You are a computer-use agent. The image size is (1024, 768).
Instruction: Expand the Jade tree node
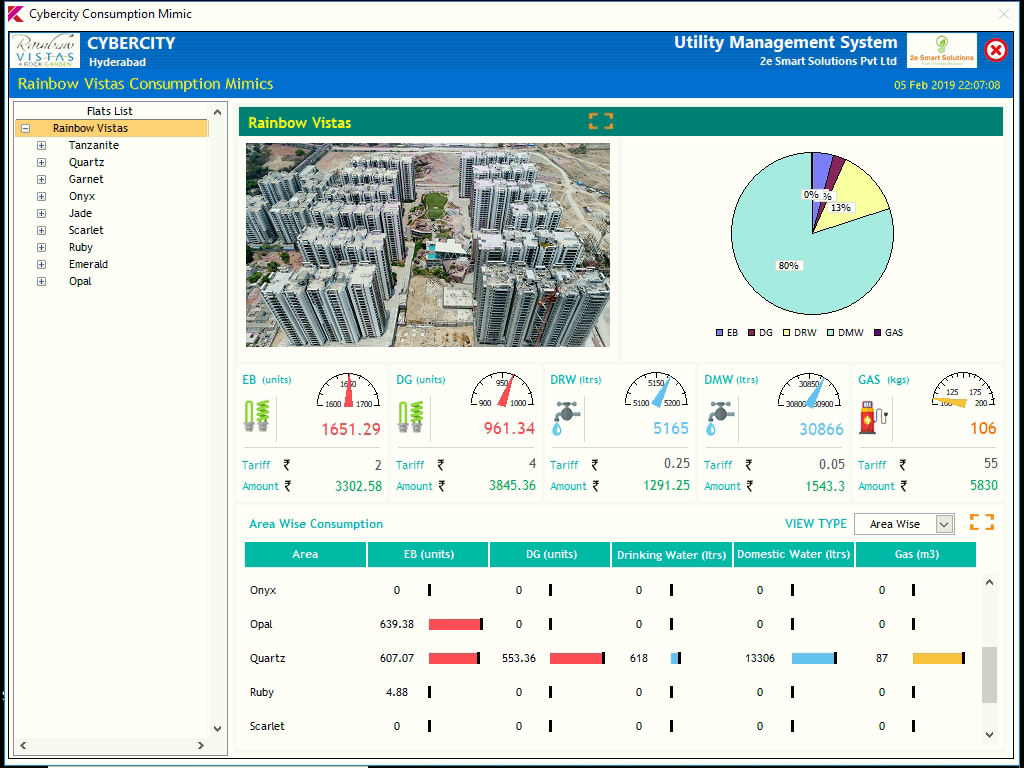click(x=41, y=214)
